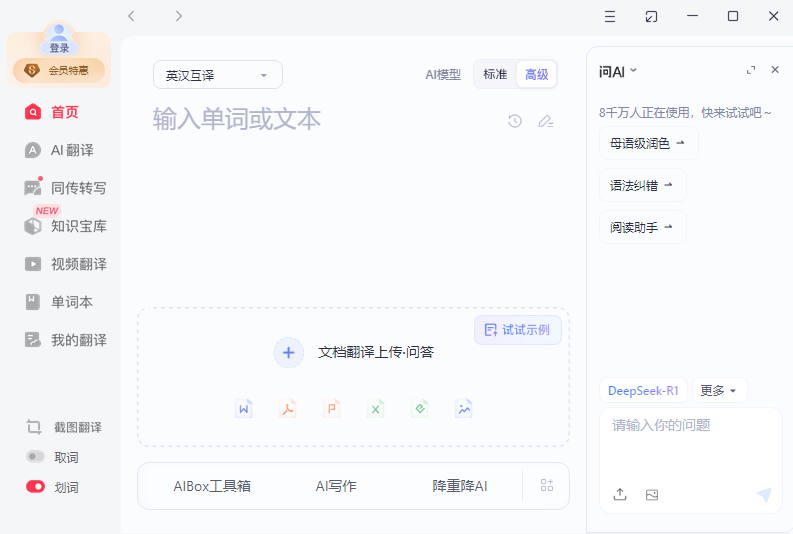Send the question with the paper plane
This screenshot has width=793, height=534.
(x=764, y=495)
